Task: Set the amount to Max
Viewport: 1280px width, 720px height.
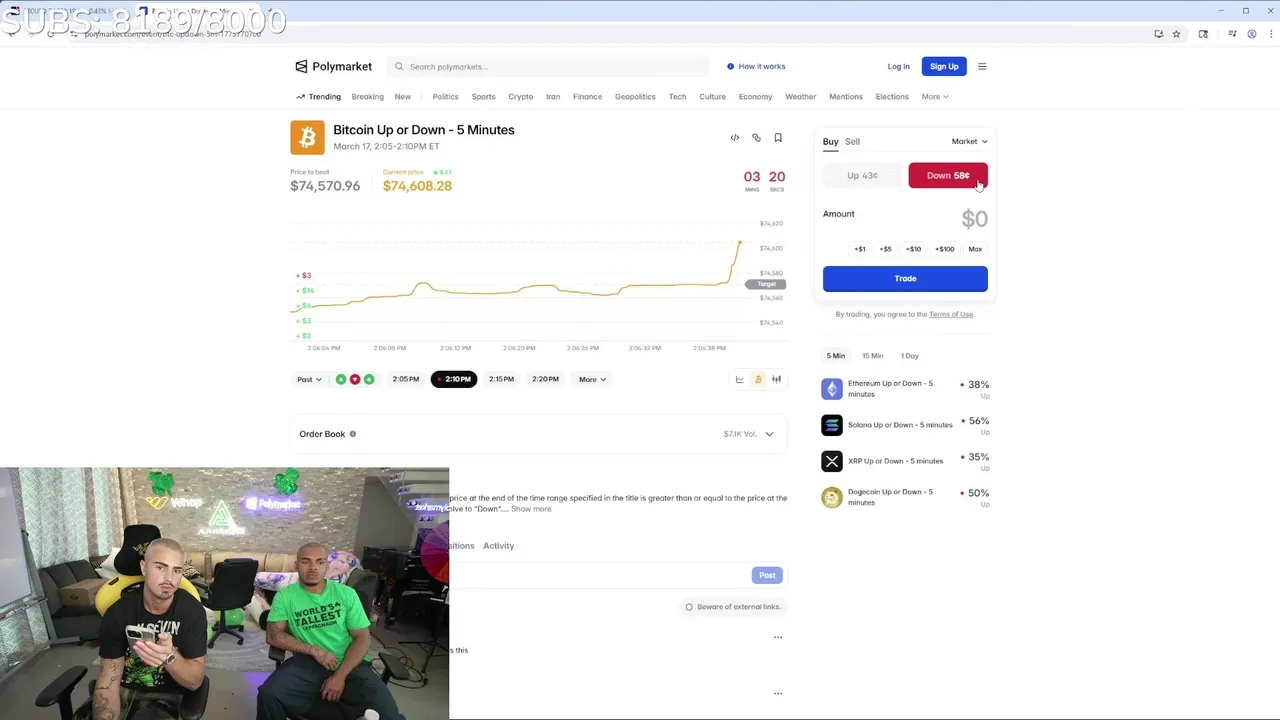Action: coord(975,249)
